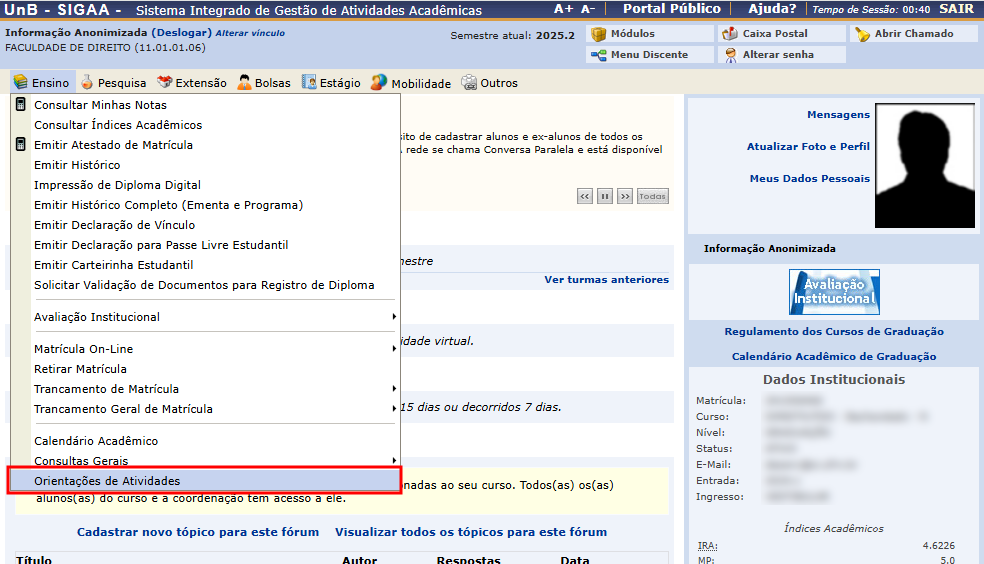This screenshot has height=564, width=984.
Task: Expand the Matrícula On-Line submenu
Action: coord(394,349)
